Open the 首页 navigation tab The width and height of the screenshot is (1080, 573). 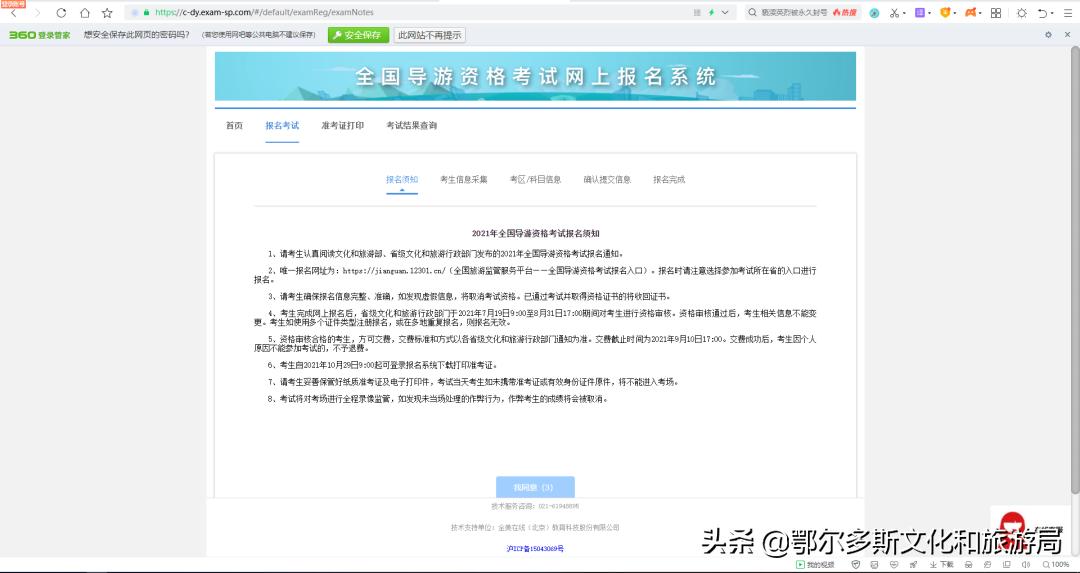click(x=234, y=126)
